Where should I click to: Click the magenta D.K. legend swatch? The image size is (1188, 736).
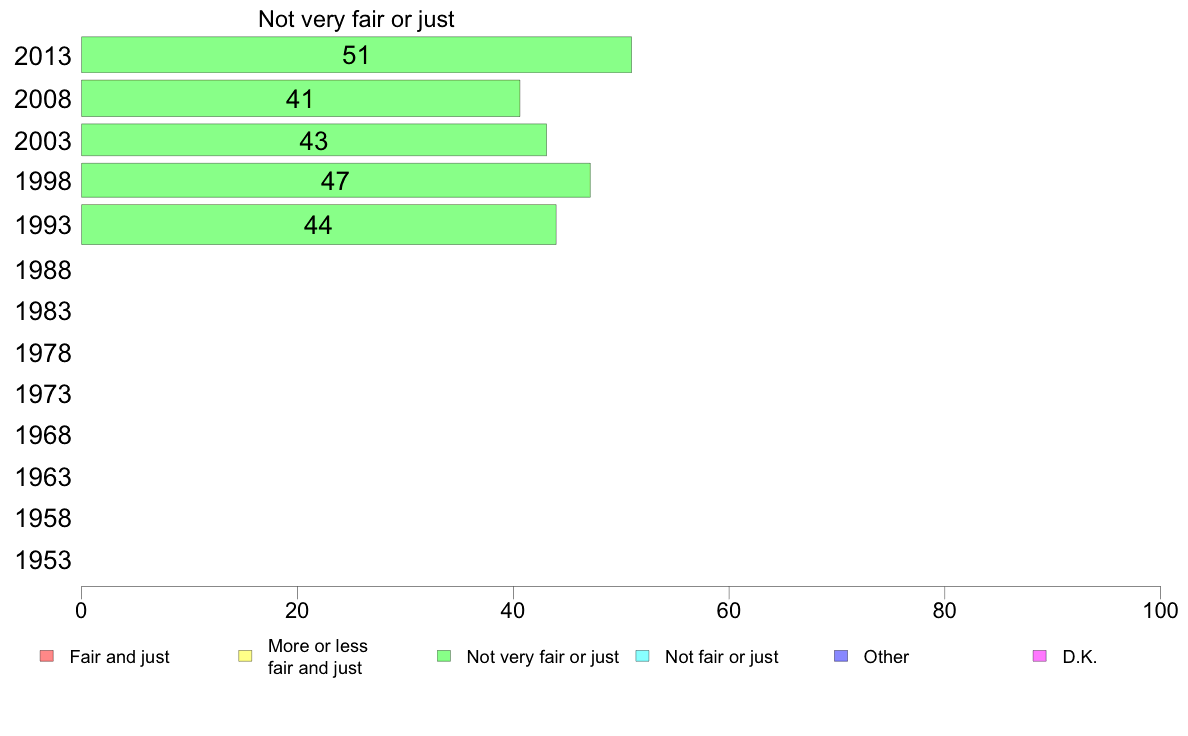[x=1040, y=656]
